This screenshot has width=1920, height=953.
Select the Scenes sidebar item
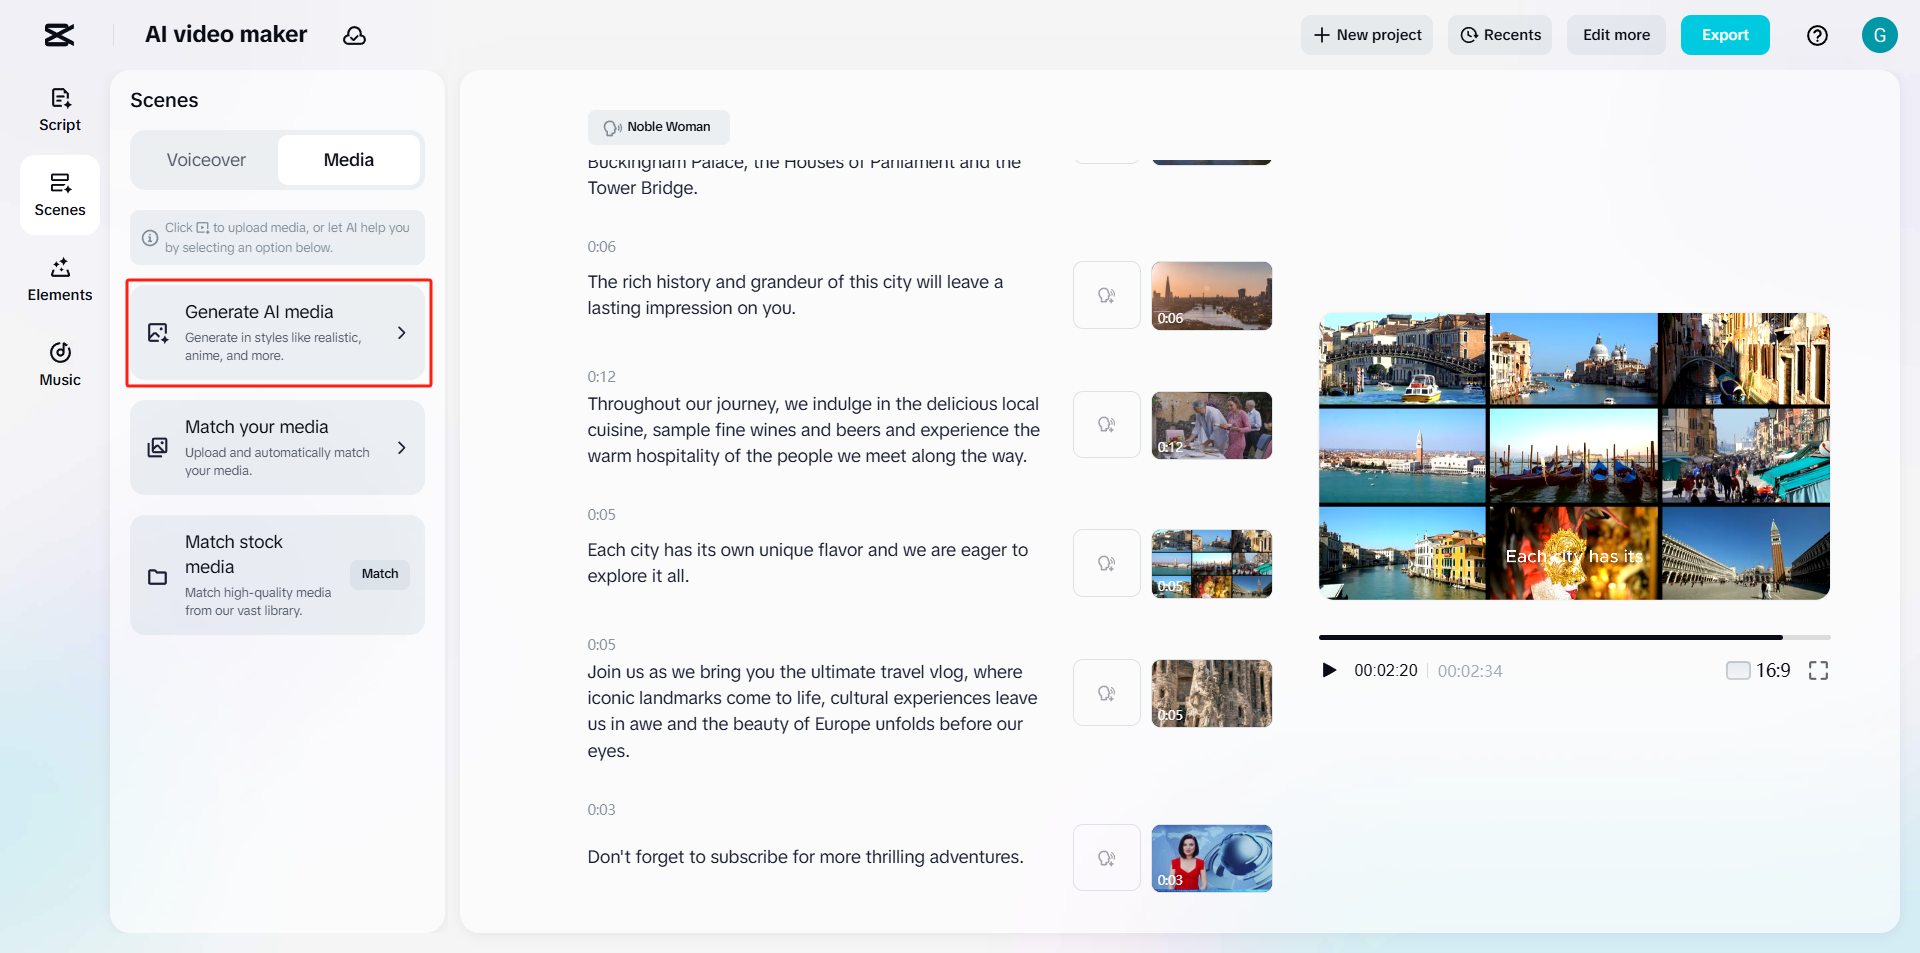pos(60,195)
